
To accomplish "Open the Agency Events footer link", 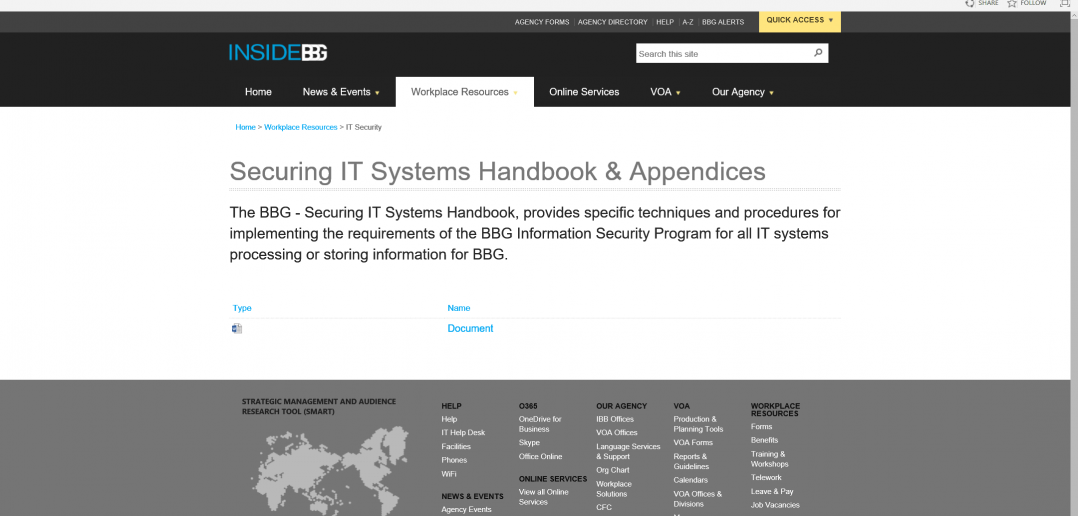I will [466, 509].
